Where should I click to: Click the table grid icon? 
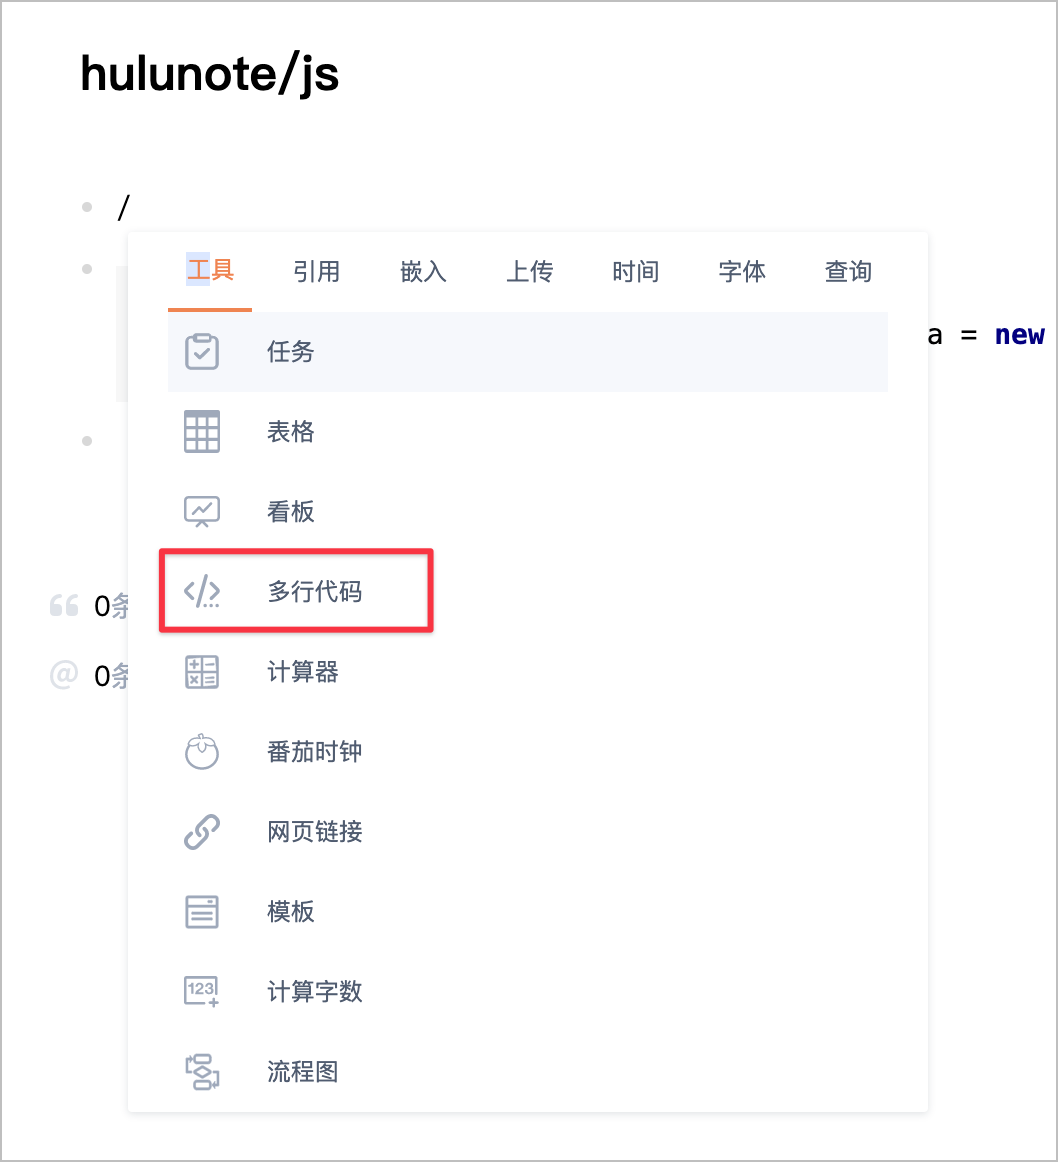coord(202,432)
